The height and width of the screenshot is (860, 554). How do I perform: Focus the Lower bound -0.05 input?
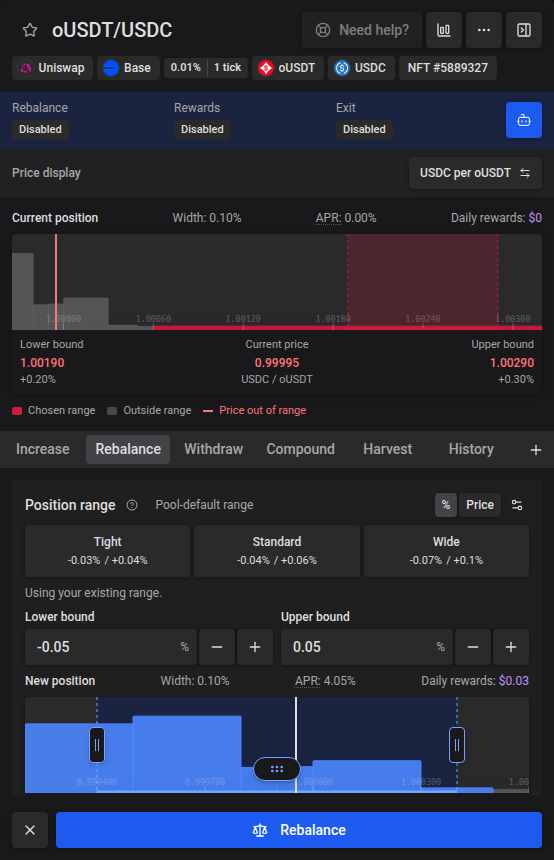[111, 647]
